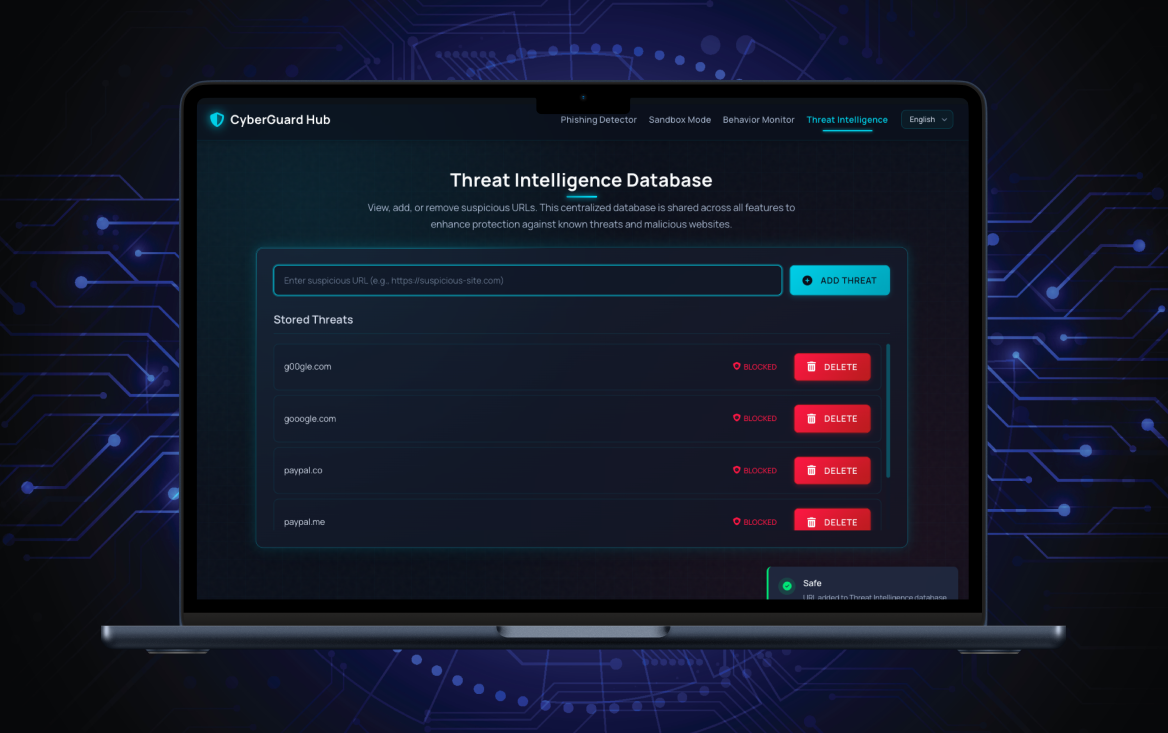
Task: Click the stored threats list scrollbar
Action: coord(888,410)
